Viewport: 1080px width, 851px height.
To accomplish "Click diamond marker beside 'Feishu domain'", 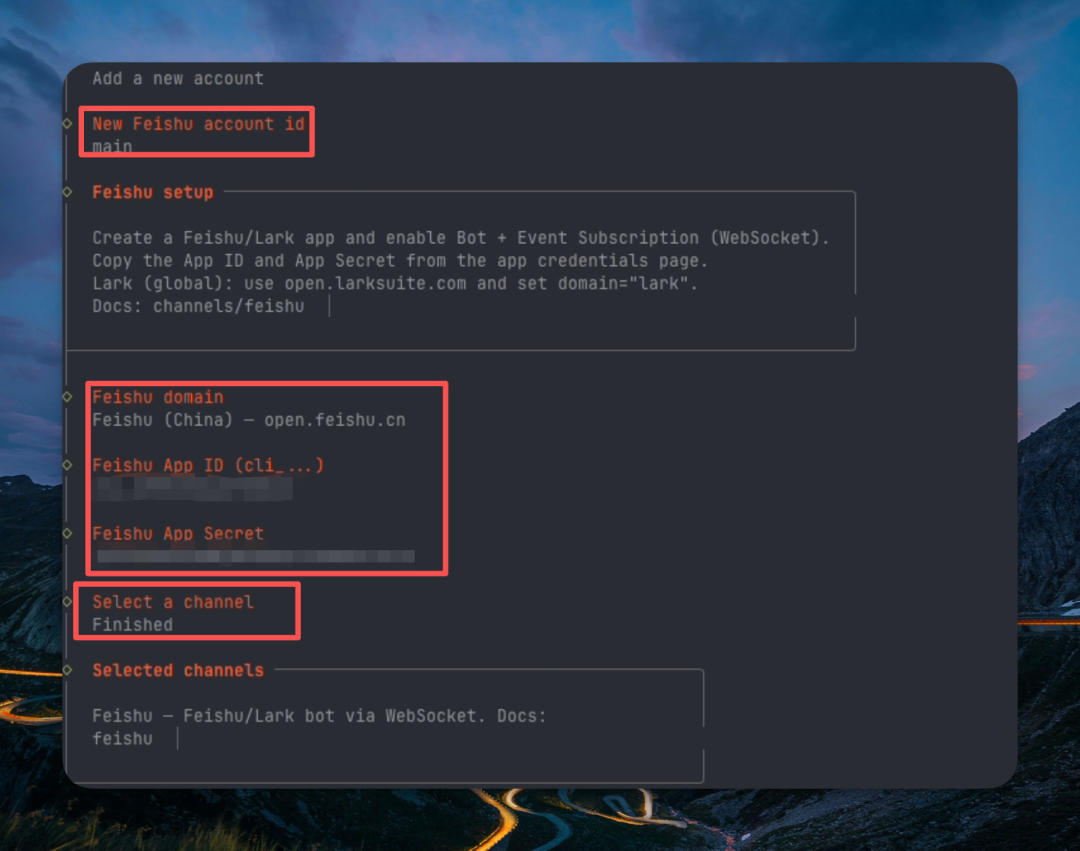I will 67,397.
